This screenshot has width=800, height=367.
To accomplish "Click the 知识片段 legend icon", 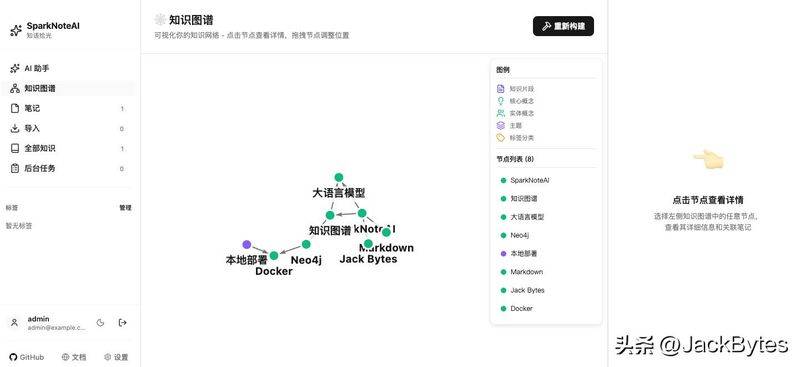I will 501,89.
